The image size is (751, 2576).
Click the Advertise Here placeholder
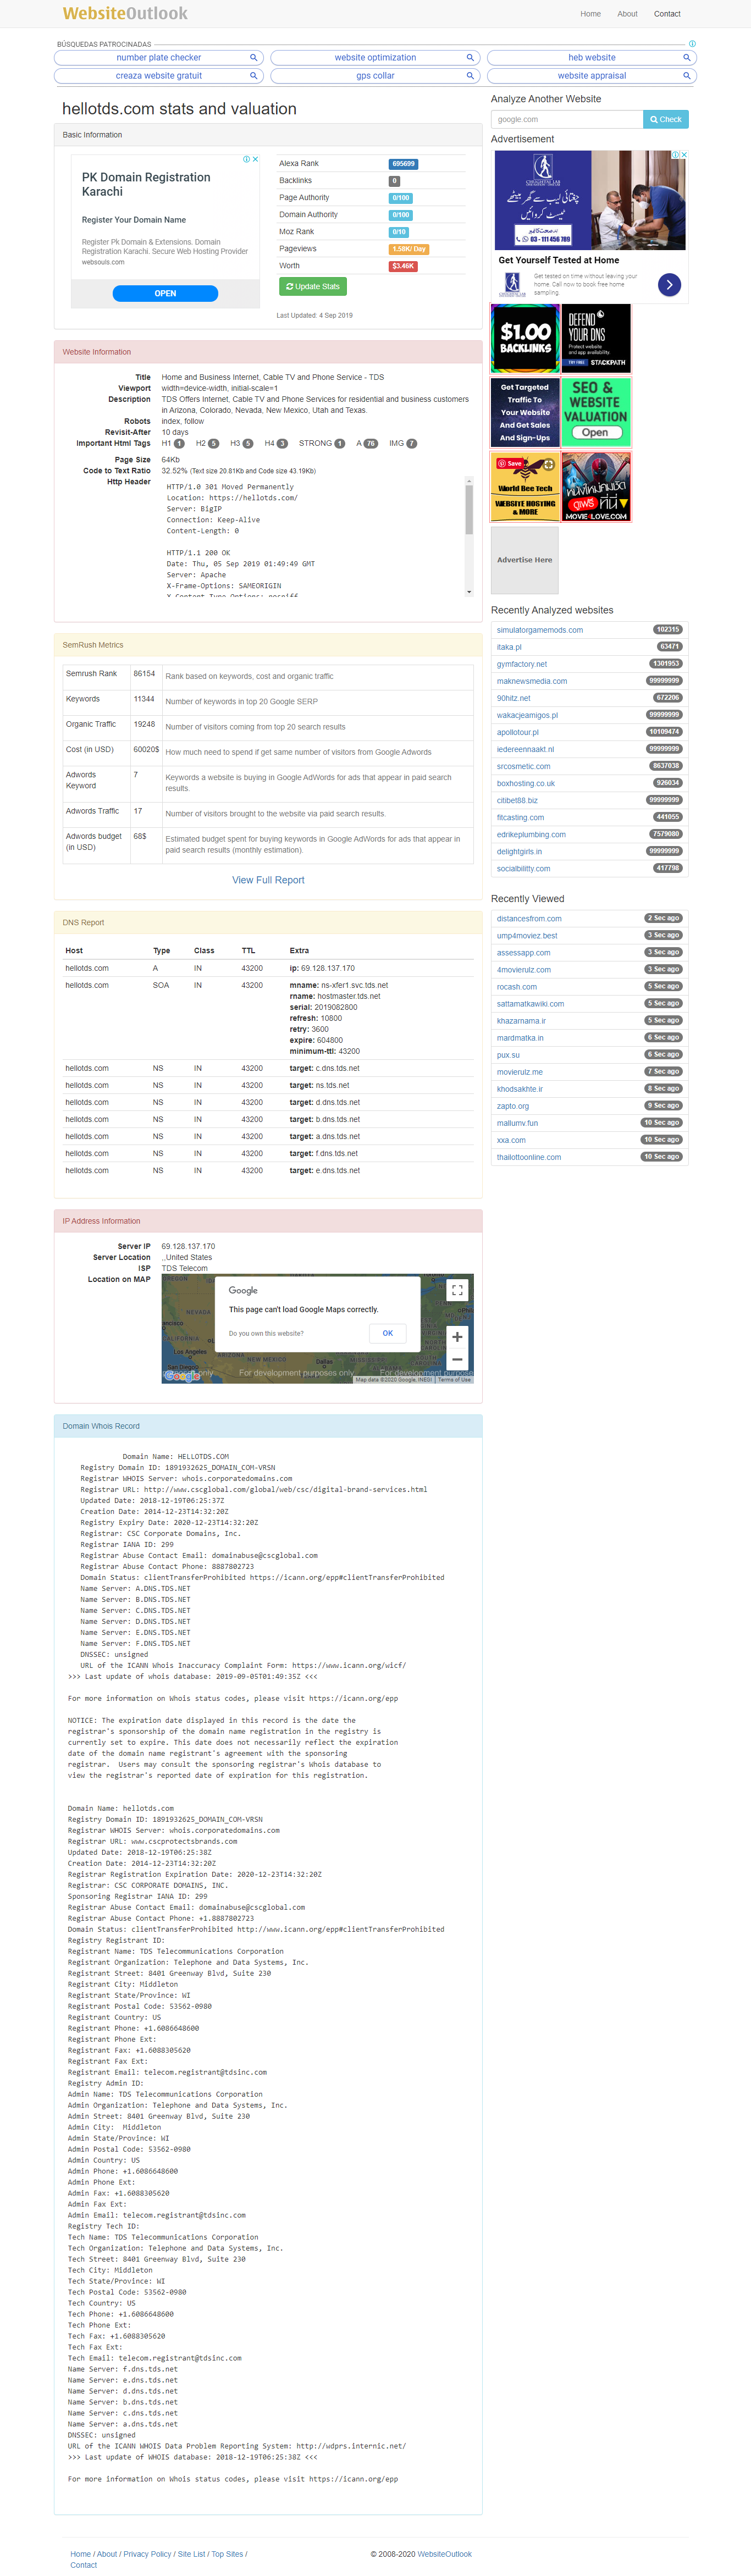pyautogui.click(x=525, y=560)
